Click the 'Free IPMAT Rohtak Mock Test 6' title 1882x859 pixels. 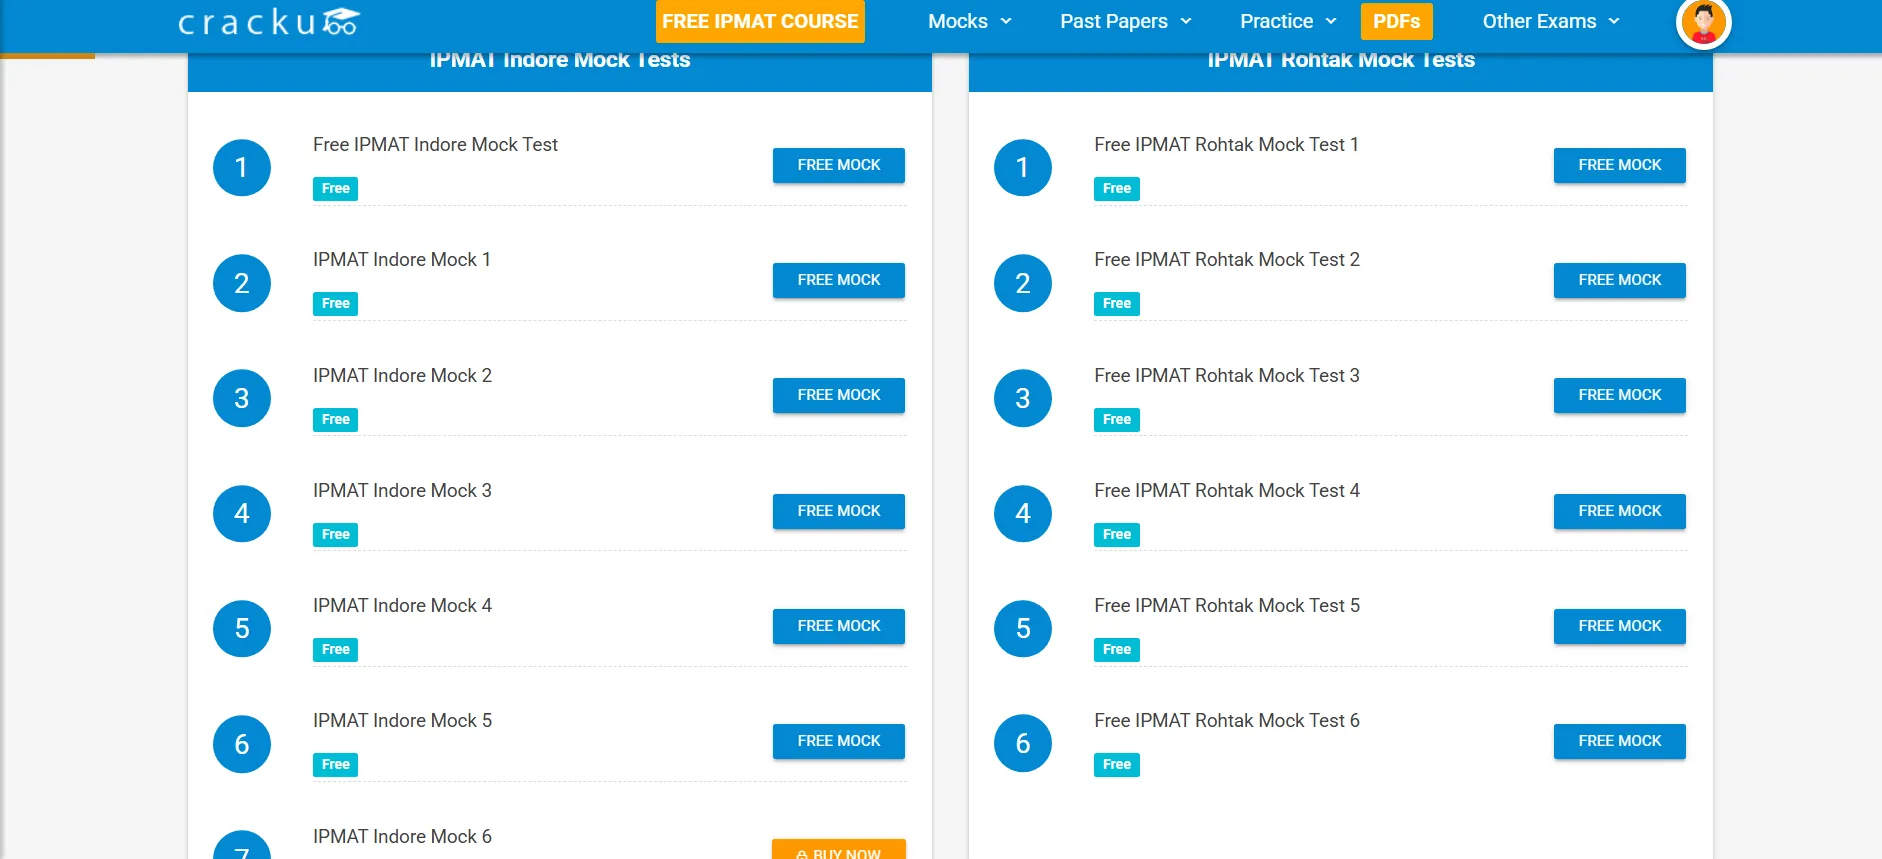(1227, 721)
